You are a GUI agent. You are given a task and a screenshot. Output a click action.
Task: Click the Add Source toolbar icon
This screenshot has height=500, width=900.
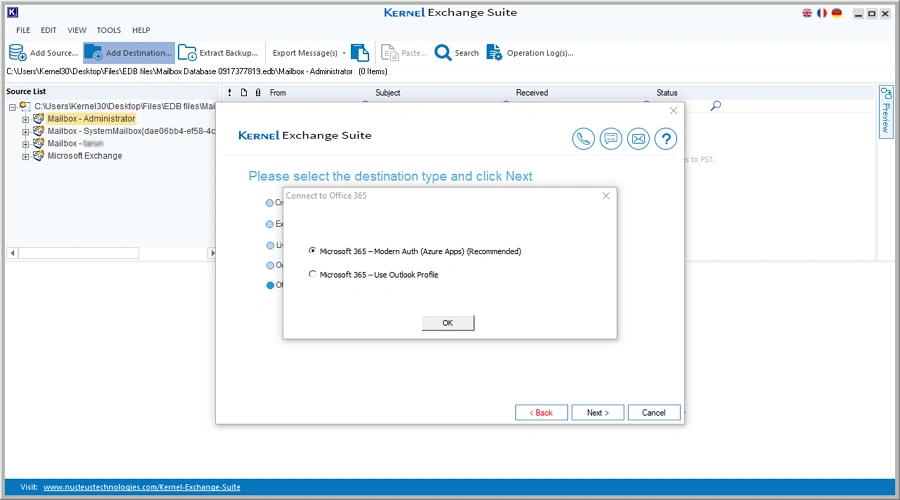click(x=17, y=53)
